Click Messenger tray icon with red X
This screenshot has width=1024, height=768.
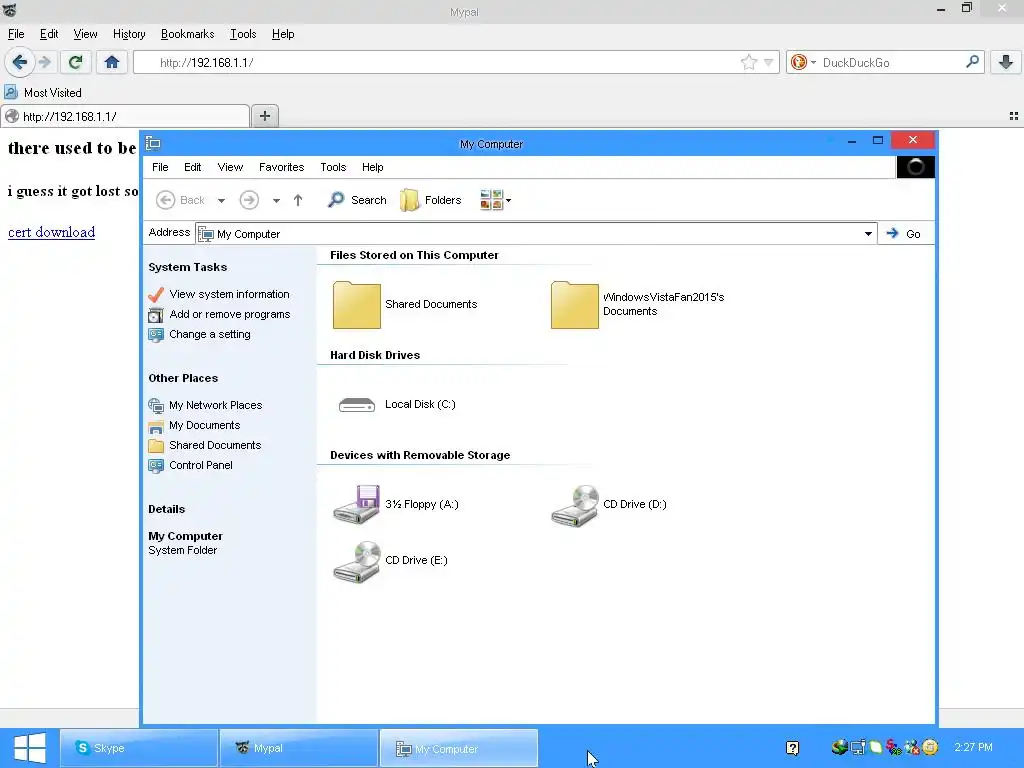[912, 747]
